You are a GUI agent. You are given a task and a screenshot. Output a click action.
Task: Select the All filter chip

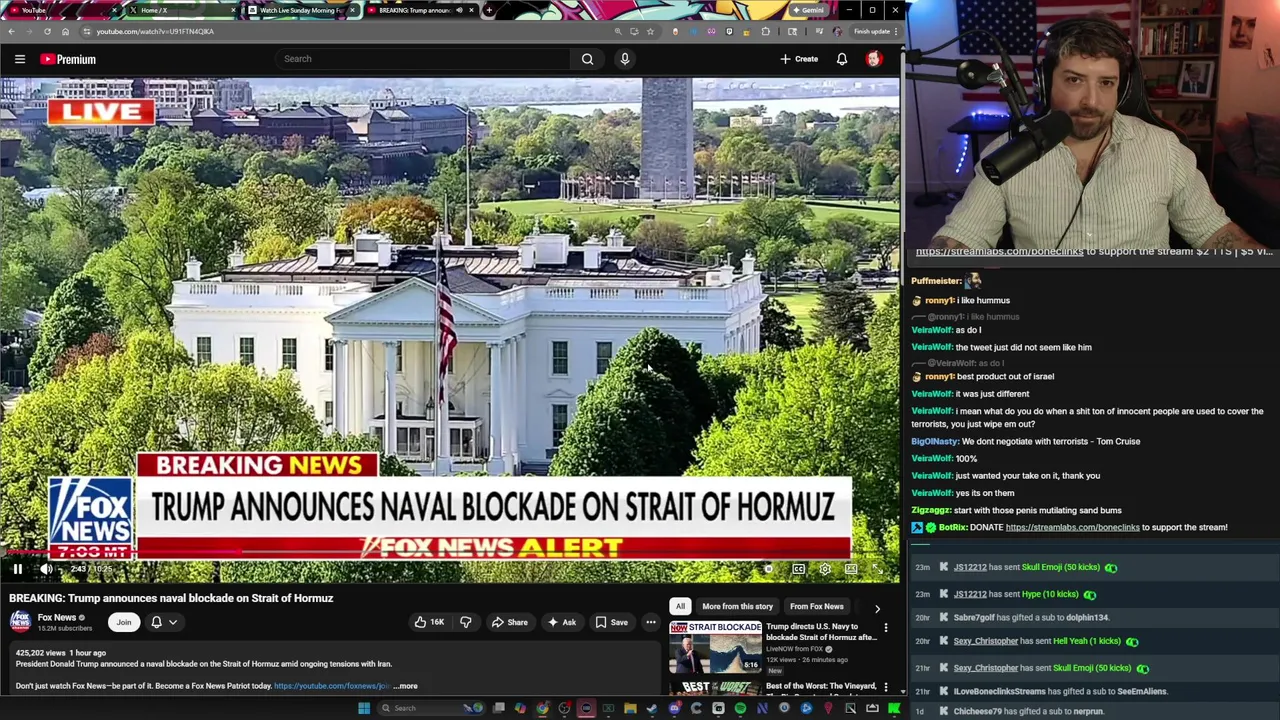680,606
